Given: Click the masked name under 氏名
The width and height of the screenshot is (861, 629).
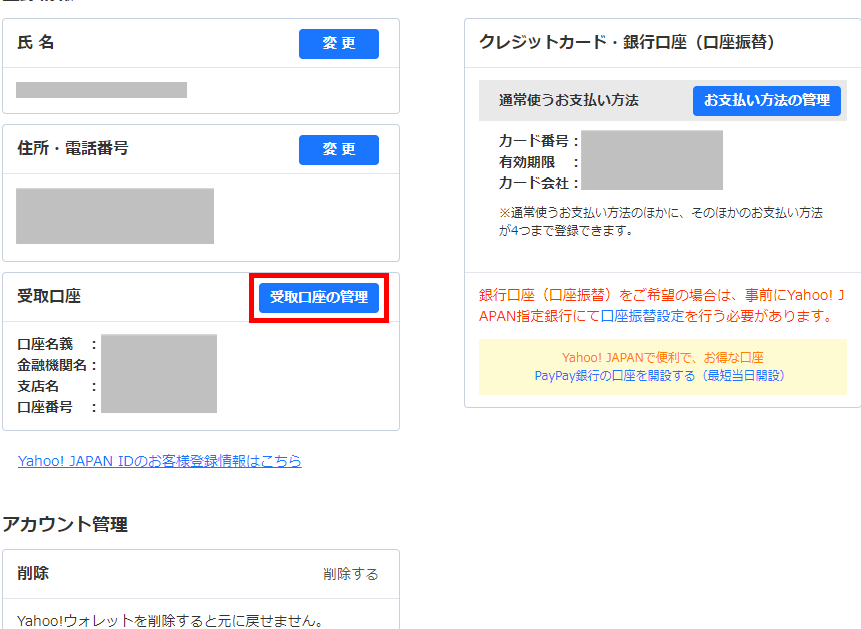Looking at the screenshot, I should click(x=101, y=90).
